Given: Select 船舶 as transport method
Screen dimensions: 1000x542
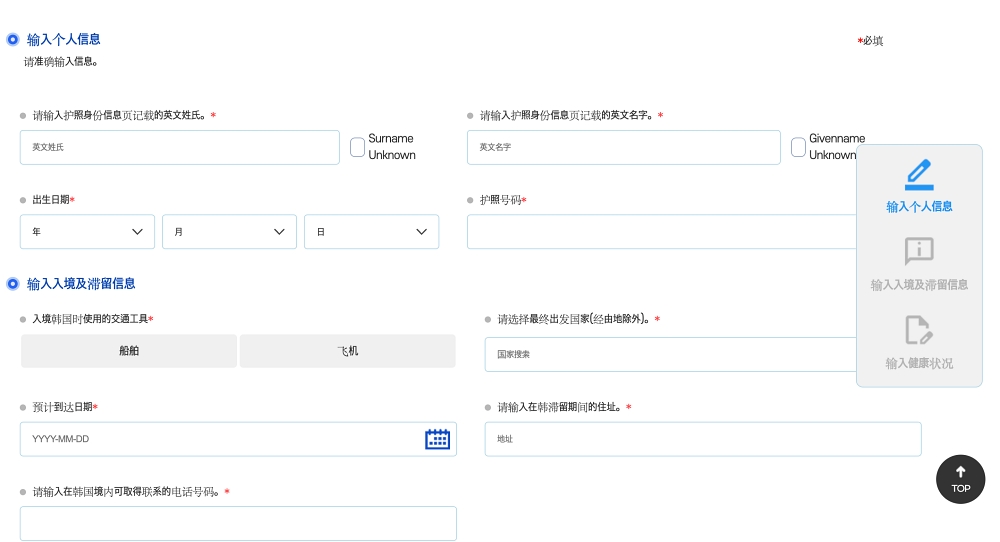Looking at the screenshot, I should pyautogui.click(x=129, y=351).
